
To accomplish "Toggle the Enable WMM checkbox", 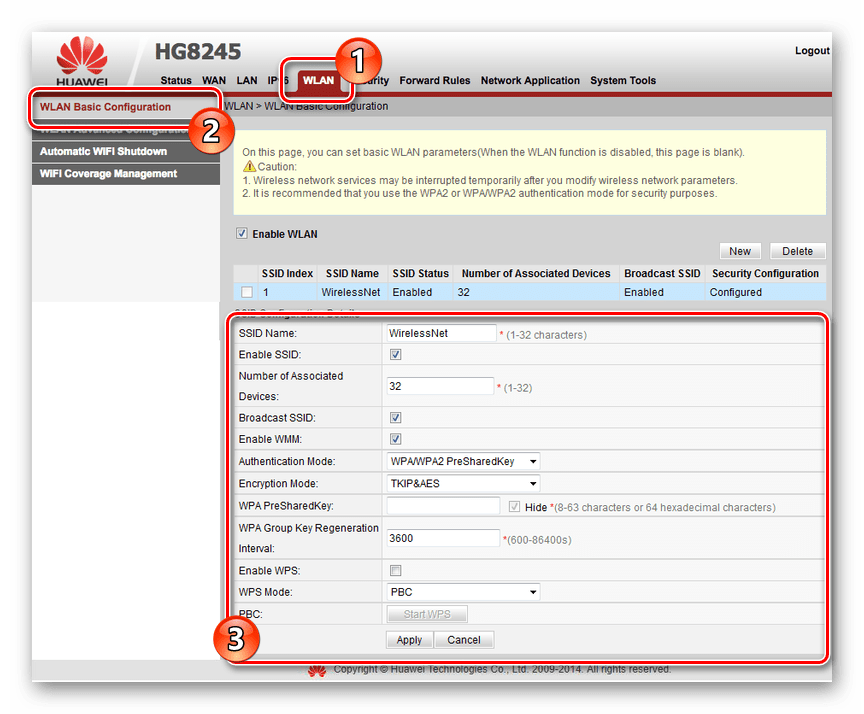I will point(396,439).
